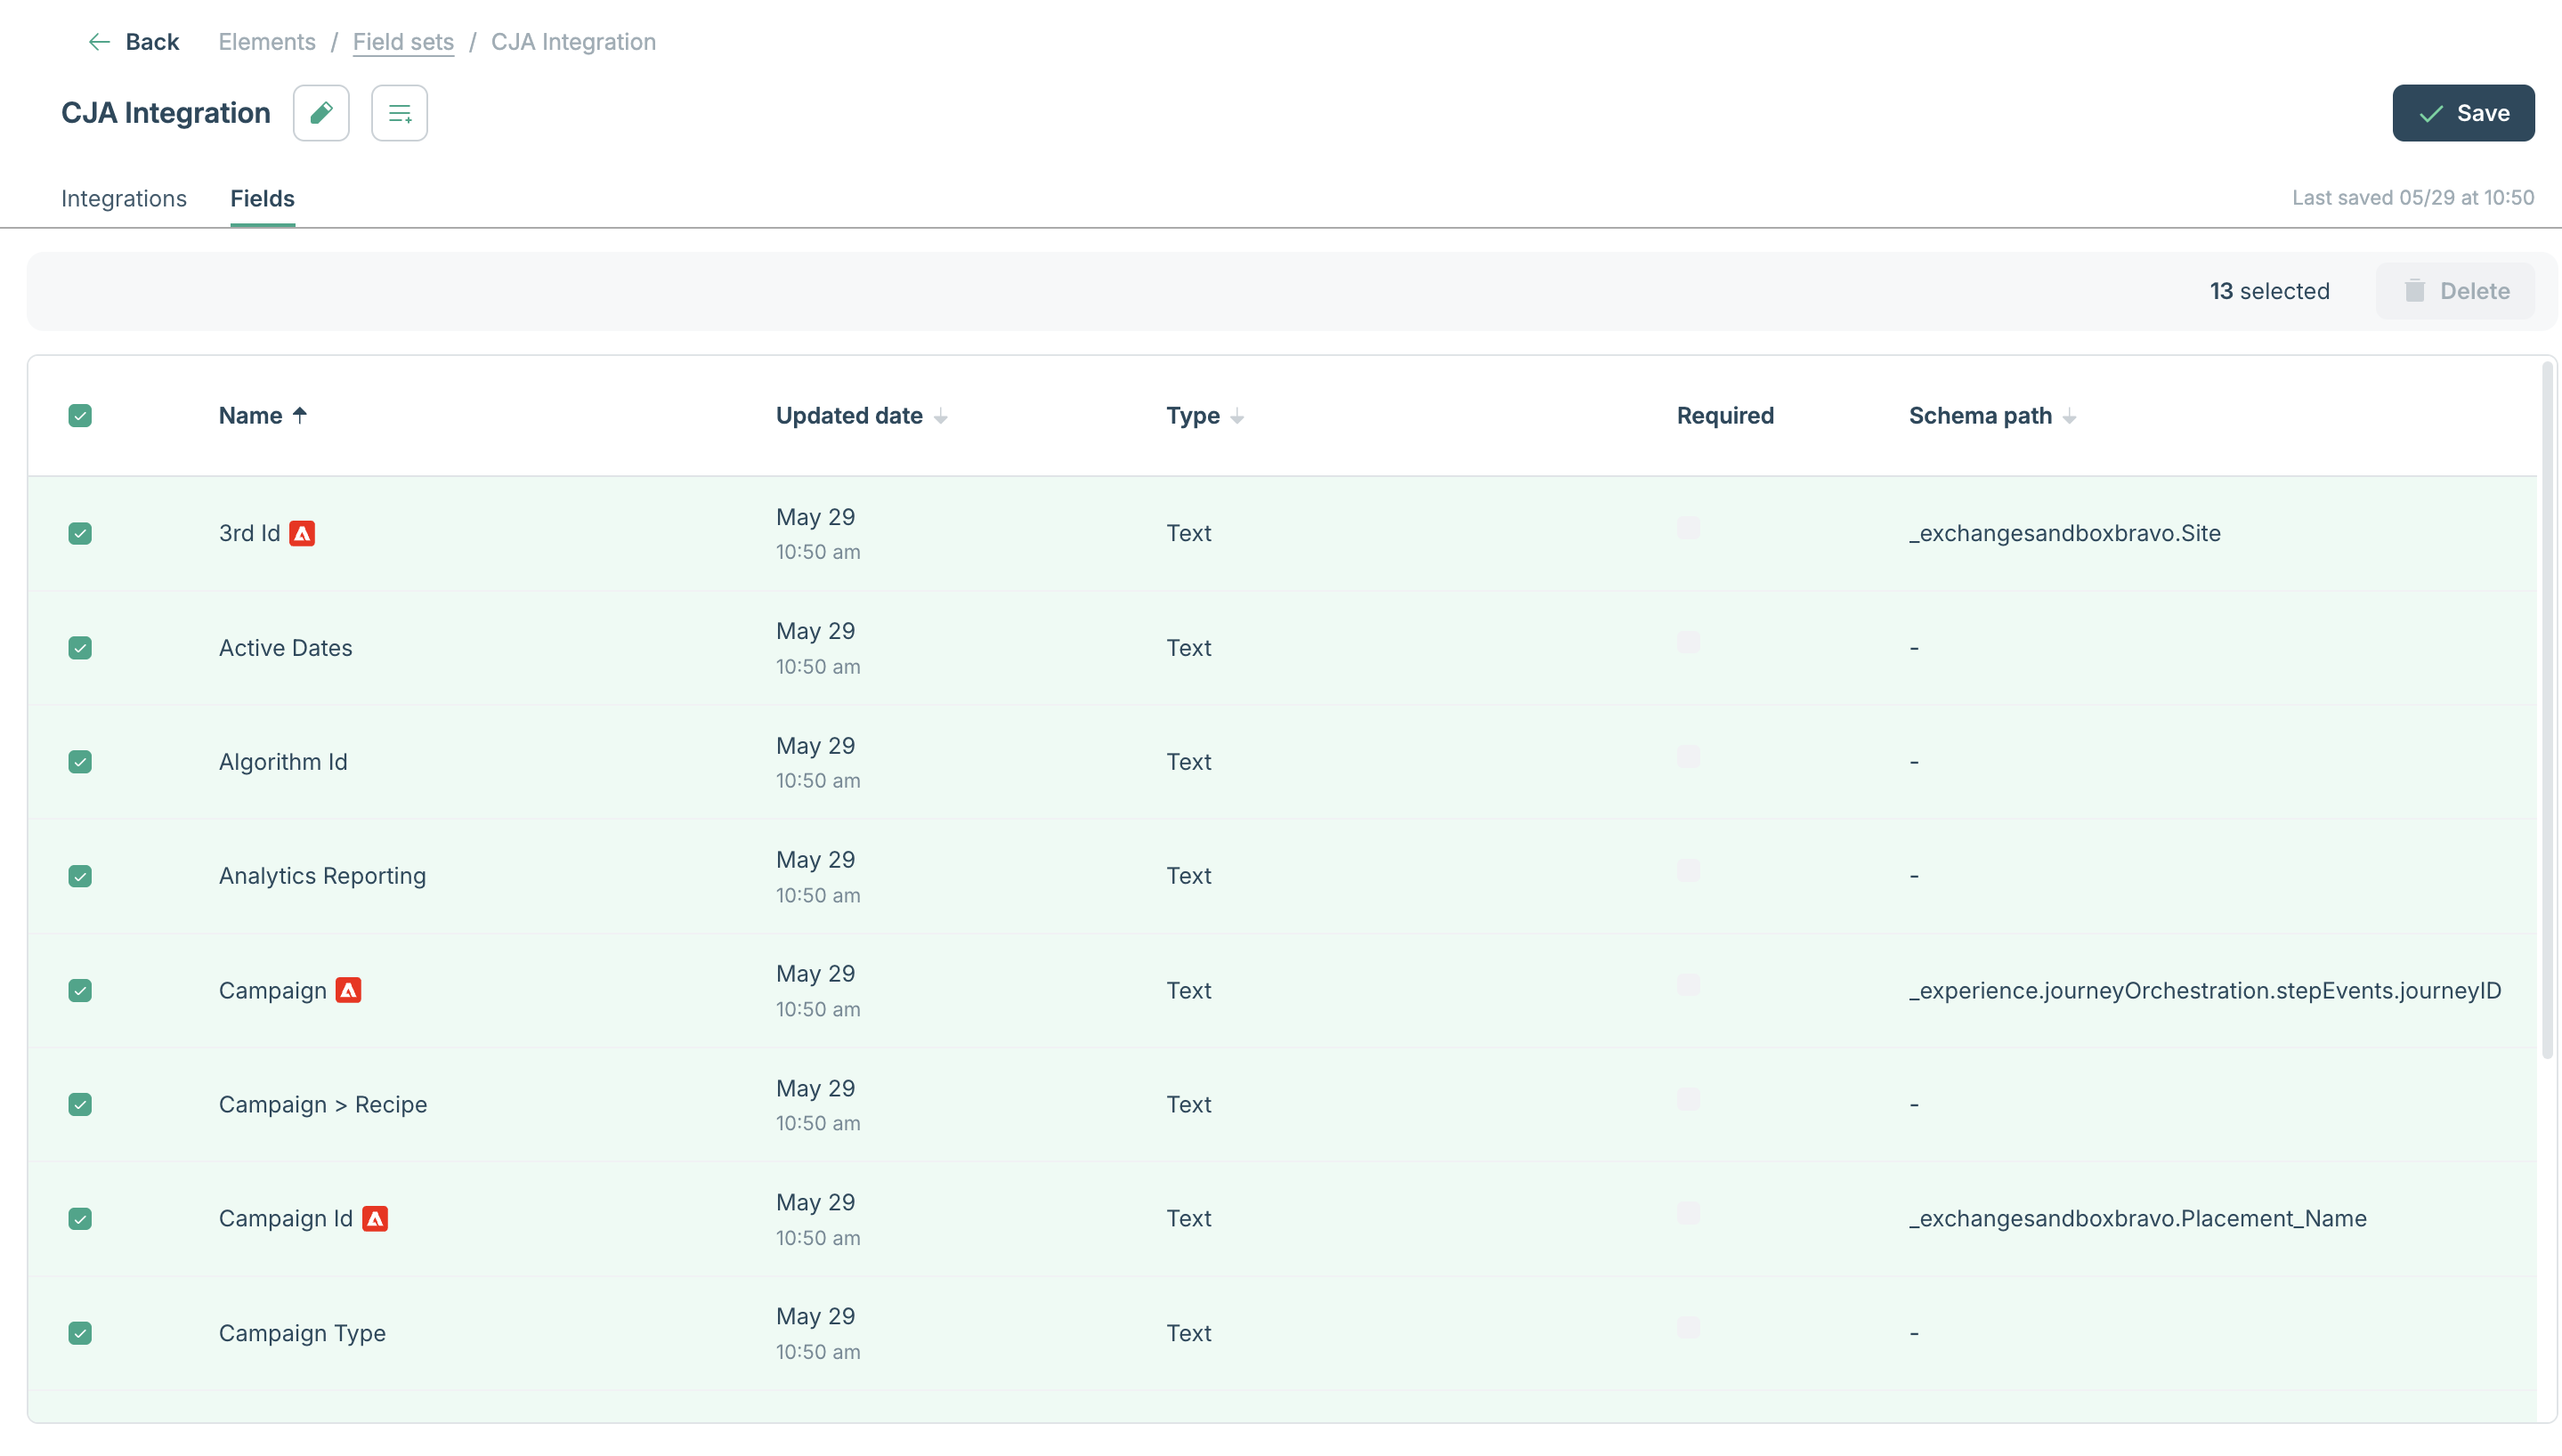Toggle Required for the Active Dates field
Screen dimensions: 2562x1456
1688,642
